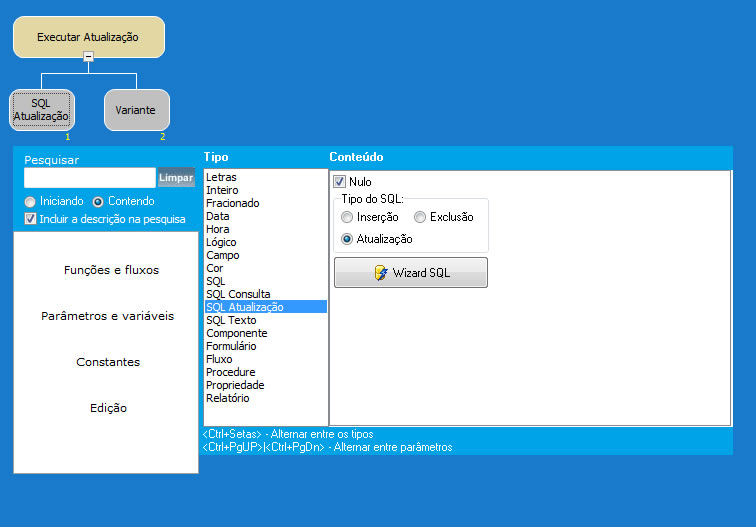This screenshot has height=527, width=756.
Task: Choose SQL Consulta in type list
Action: (x=238, y=294)
